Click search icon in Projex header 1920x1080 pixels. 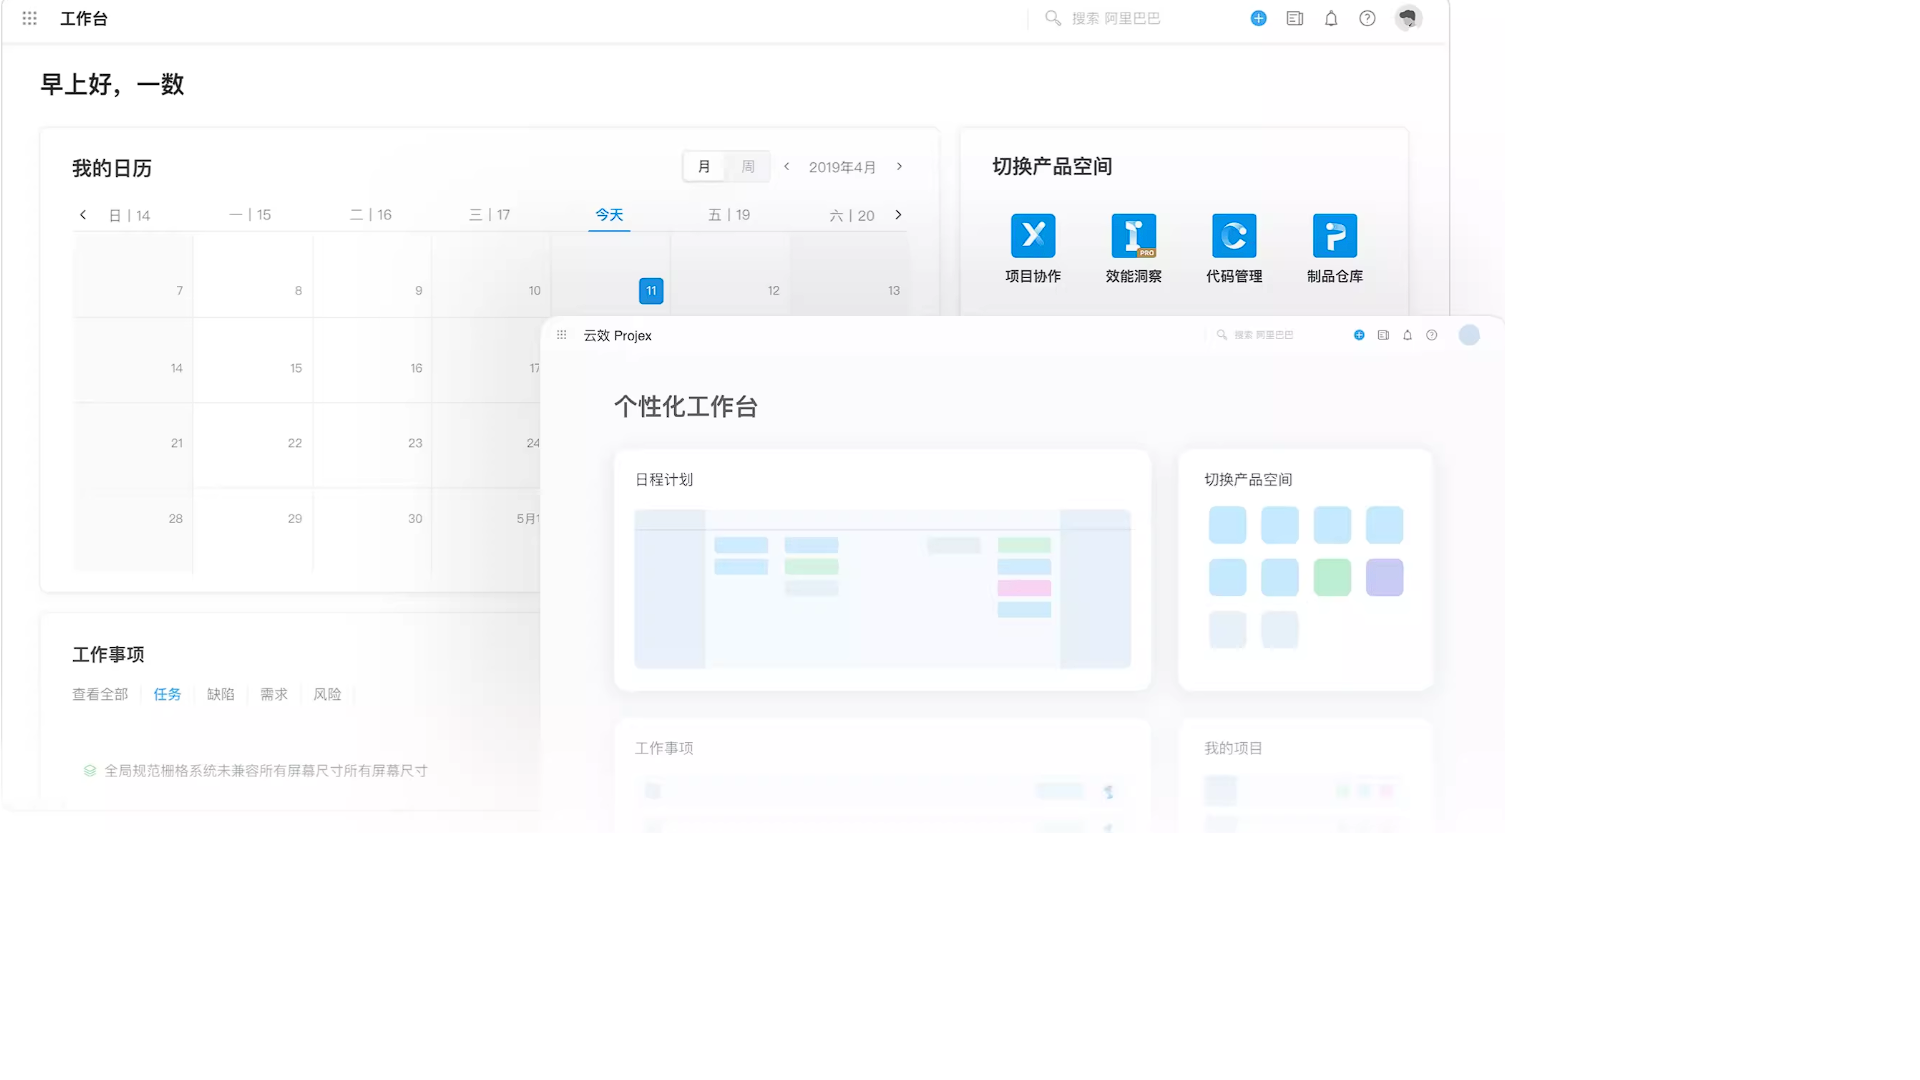coord(1221,335)
